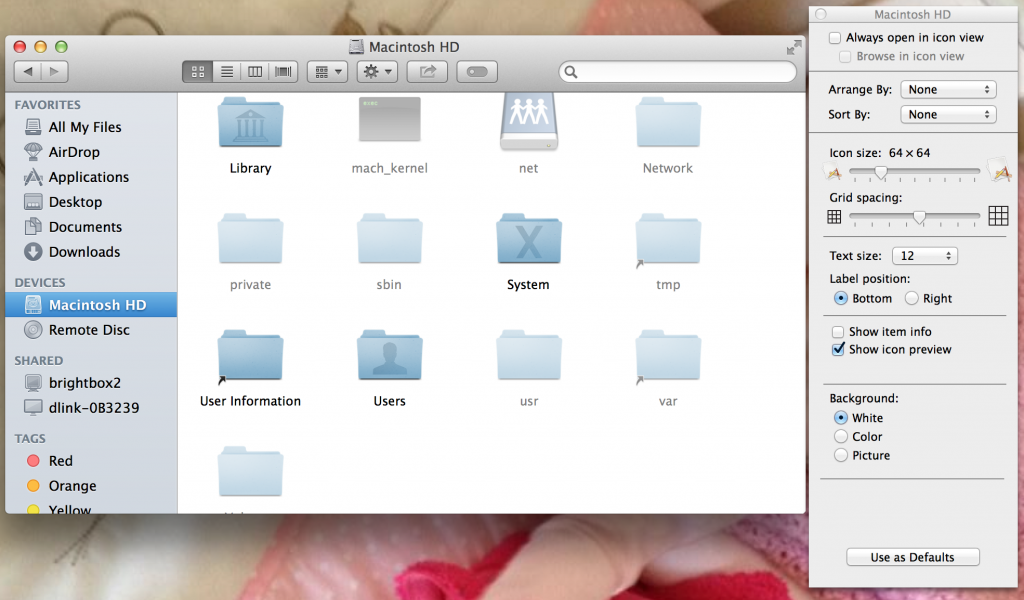Go forward with the right arrow button
The width and height of the screenshot is (1024, 600).
coord(55,72)
